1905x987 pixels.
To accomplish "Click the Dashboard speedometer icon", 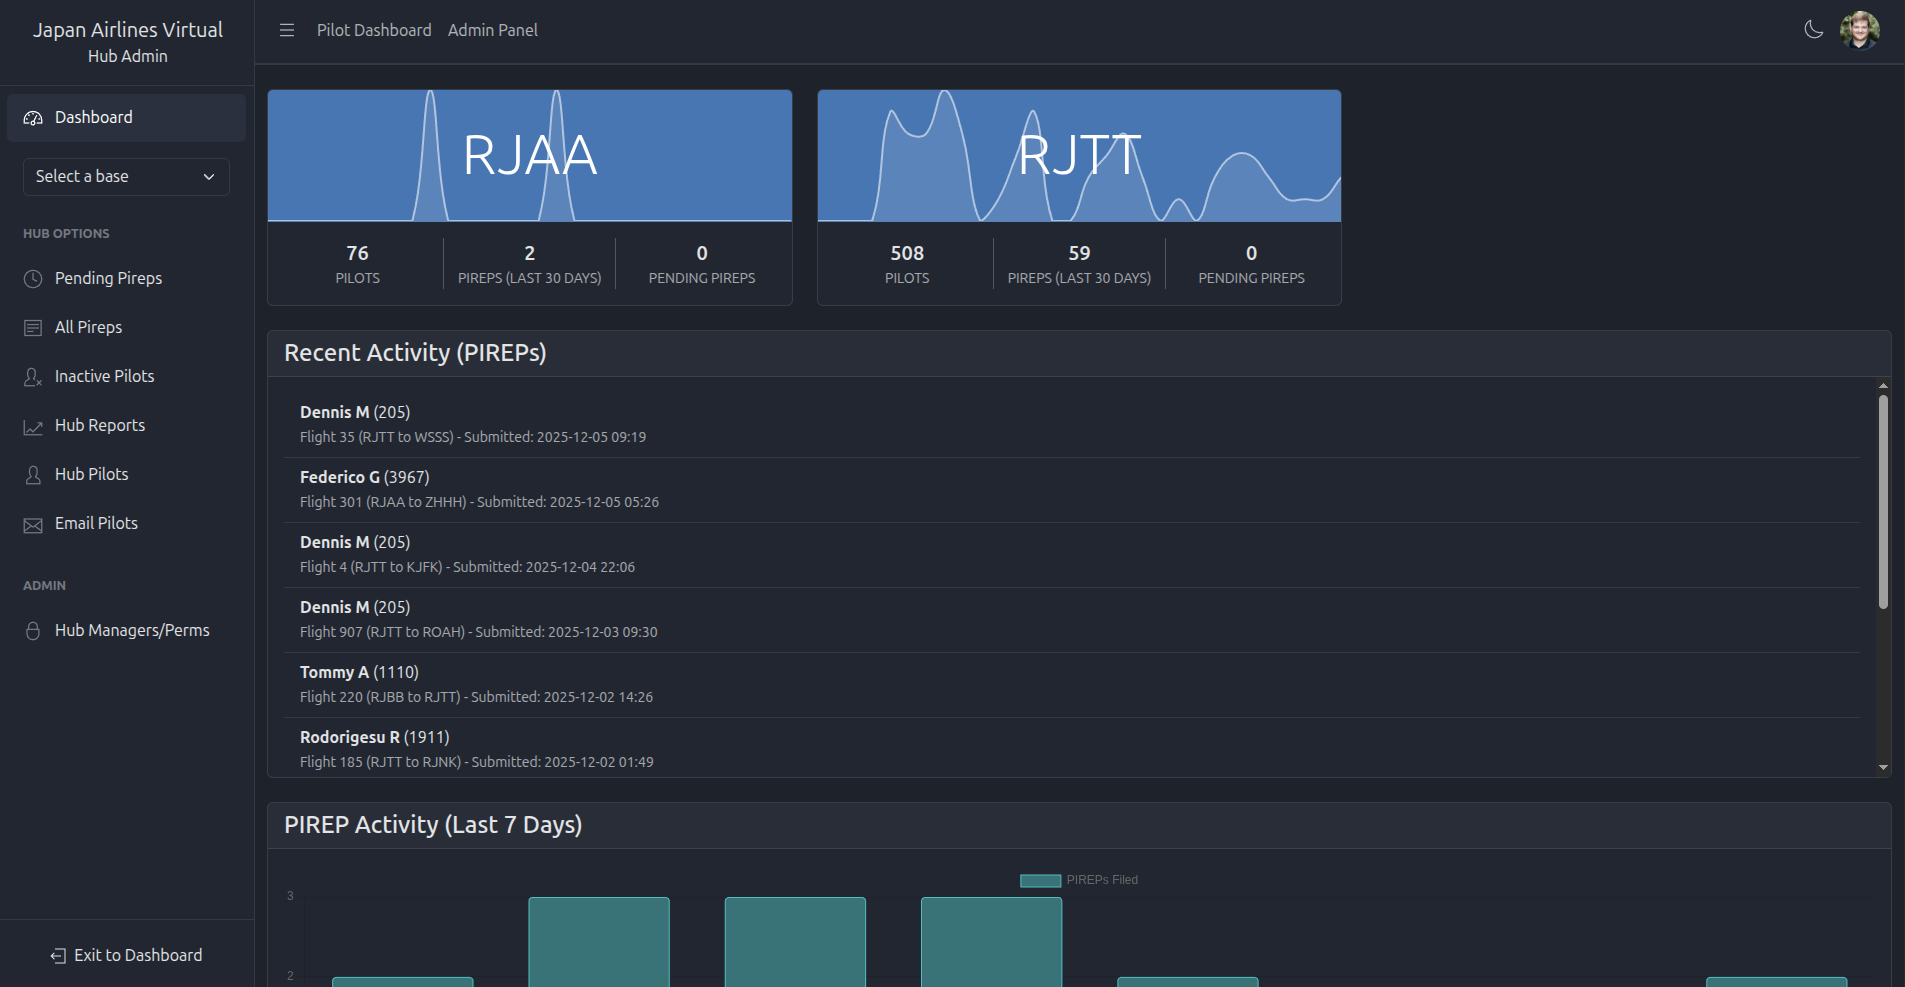I will (33, 118).
